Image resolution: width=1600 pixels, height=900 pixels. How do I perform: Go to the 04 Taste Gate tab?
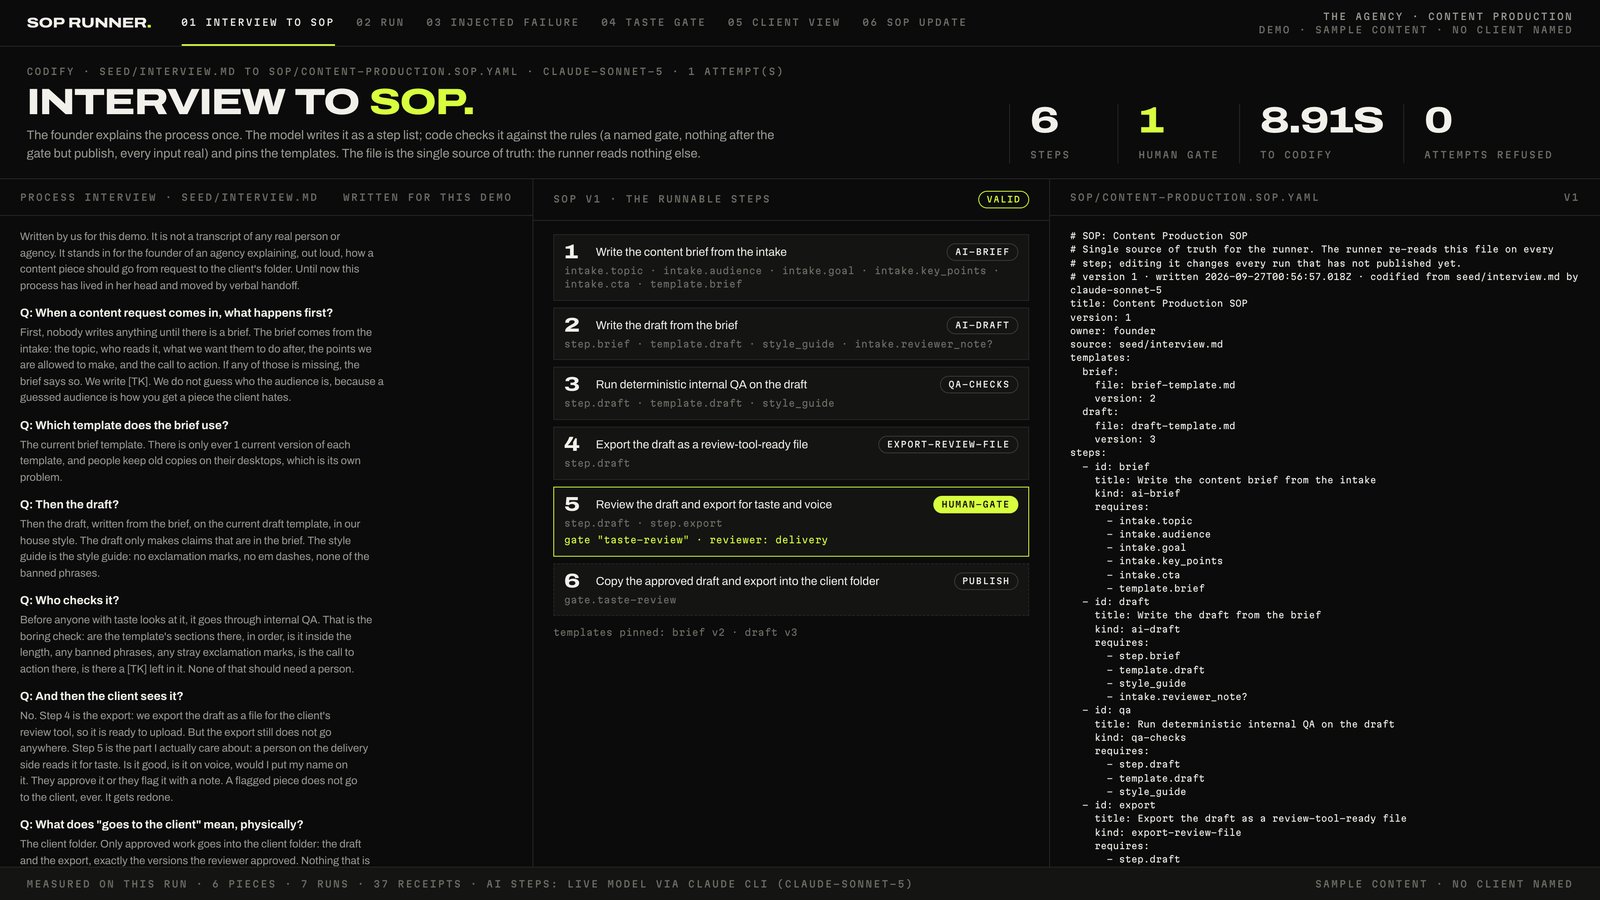(x=653, y=22)
